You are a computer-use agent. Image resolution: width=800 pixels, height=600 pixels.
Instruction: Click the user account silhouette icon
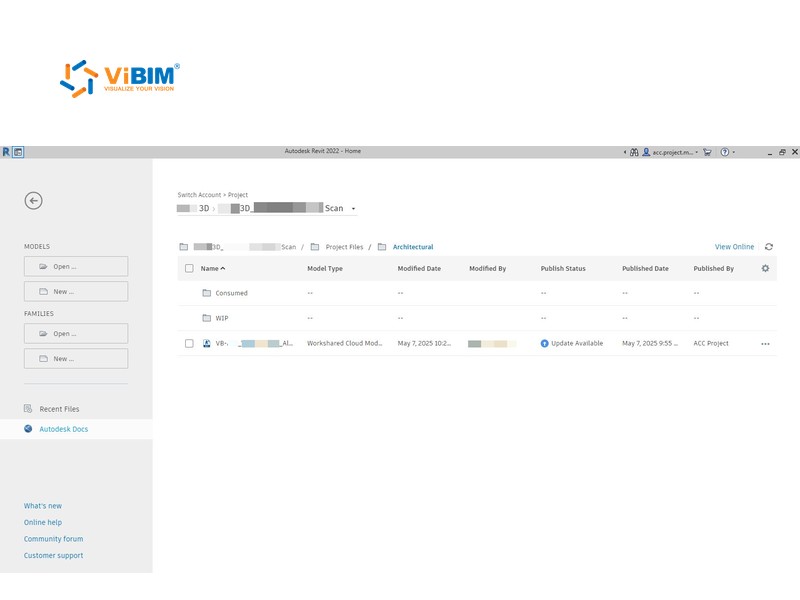coord(646,152)
